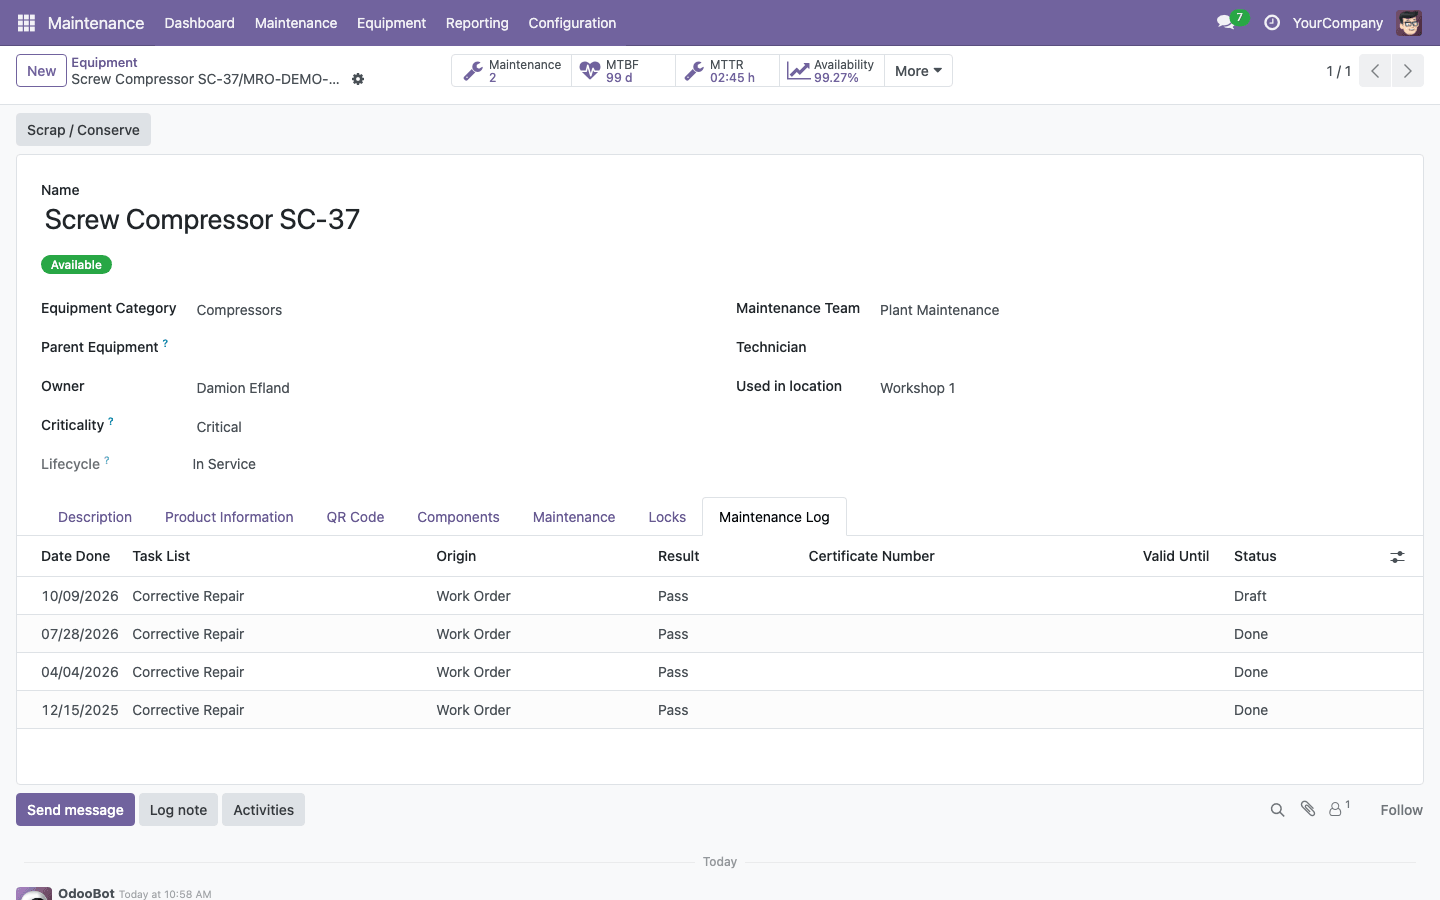View the MTTR 02:45 h statistic

click(x=728, y=71)
